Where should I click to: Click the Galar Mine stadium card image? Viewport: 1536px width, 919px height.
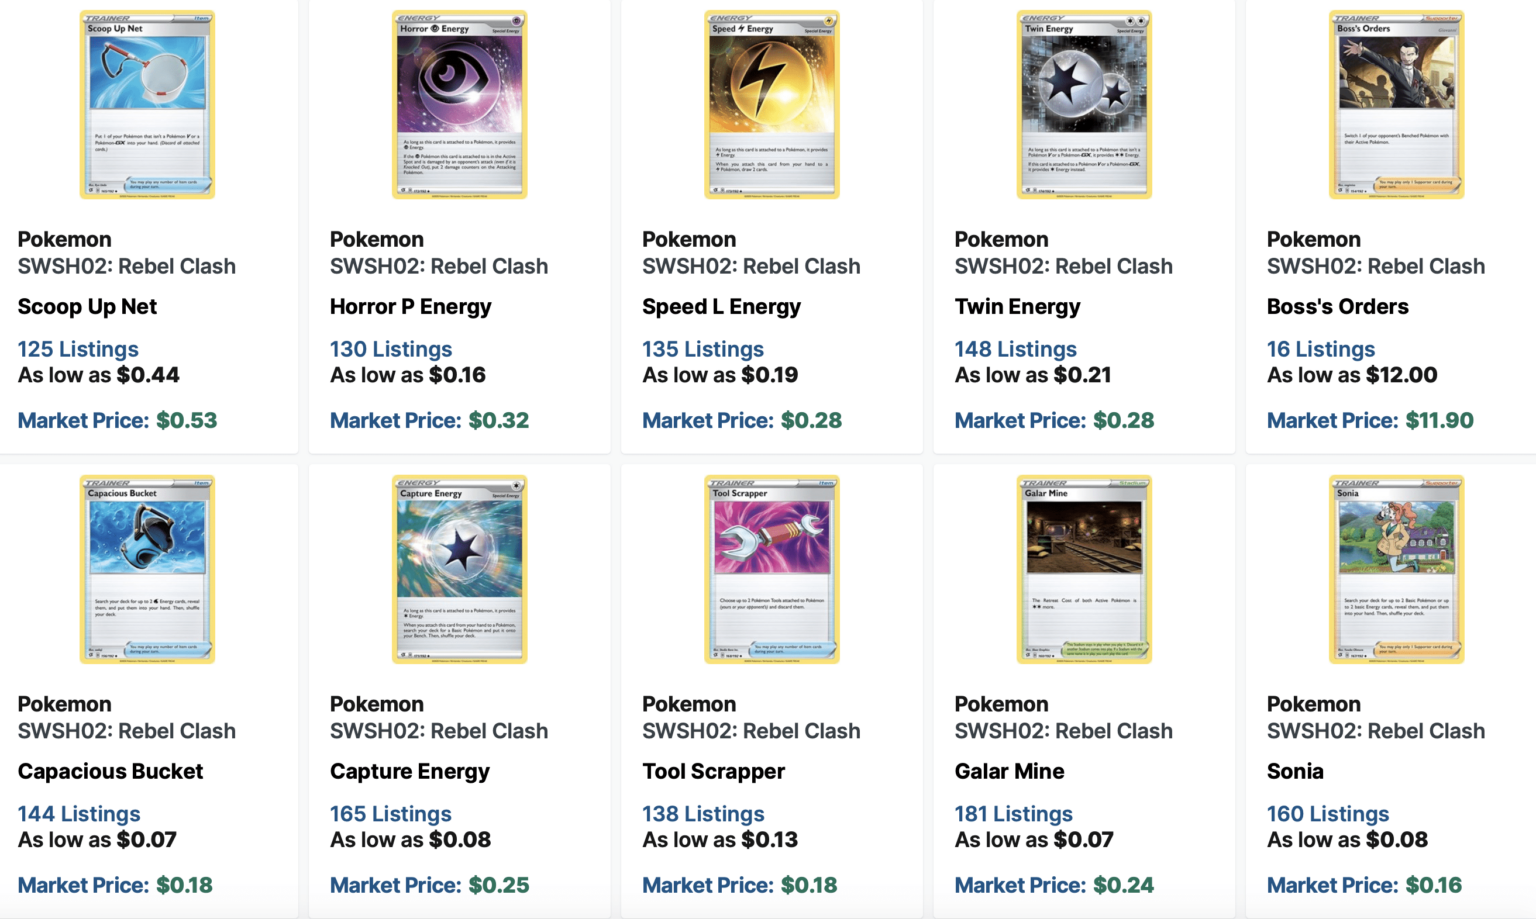click(x=1083, y=569)
